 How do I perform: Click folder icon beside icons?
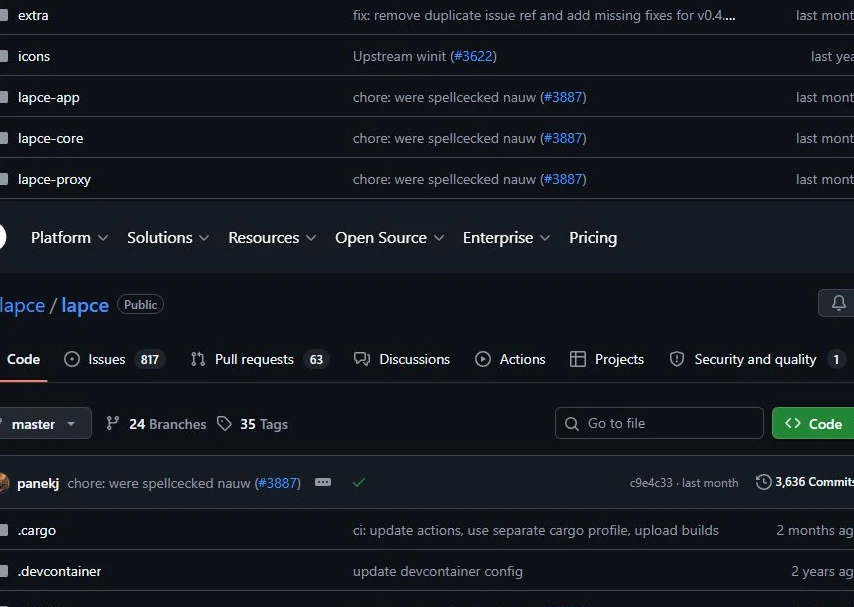pos(3,56)
